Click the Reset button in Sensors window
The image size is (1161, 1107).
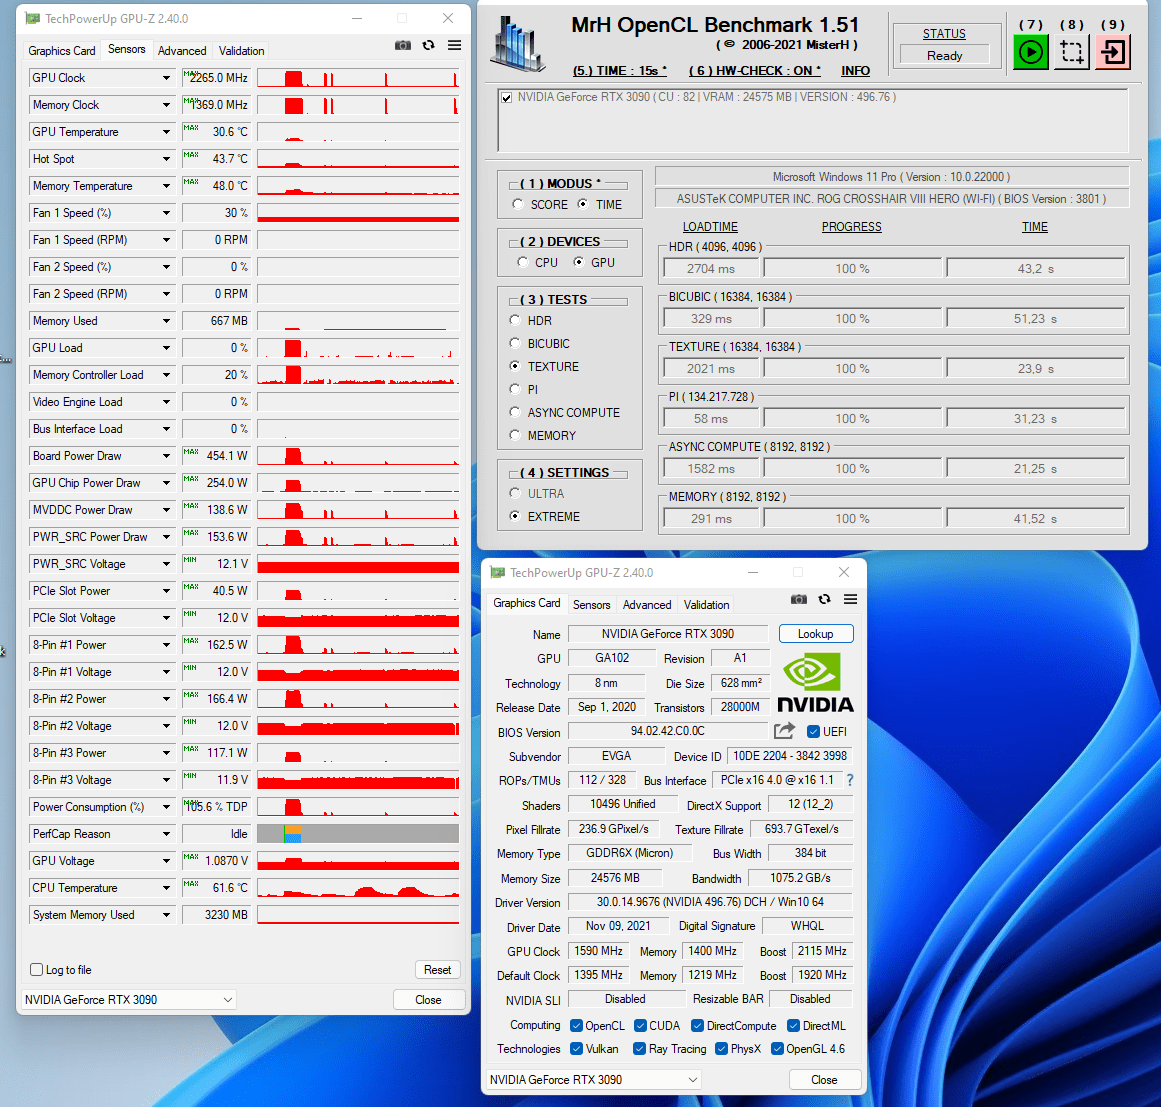(438, 970)
